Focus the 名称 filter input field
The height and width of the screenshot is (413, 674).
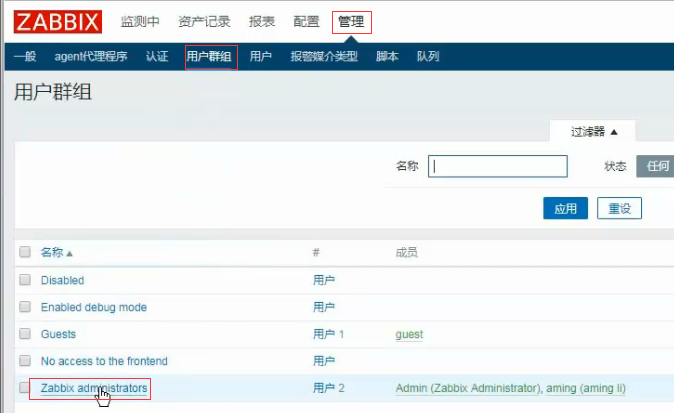pyautogui.click(x=498, y=166)
